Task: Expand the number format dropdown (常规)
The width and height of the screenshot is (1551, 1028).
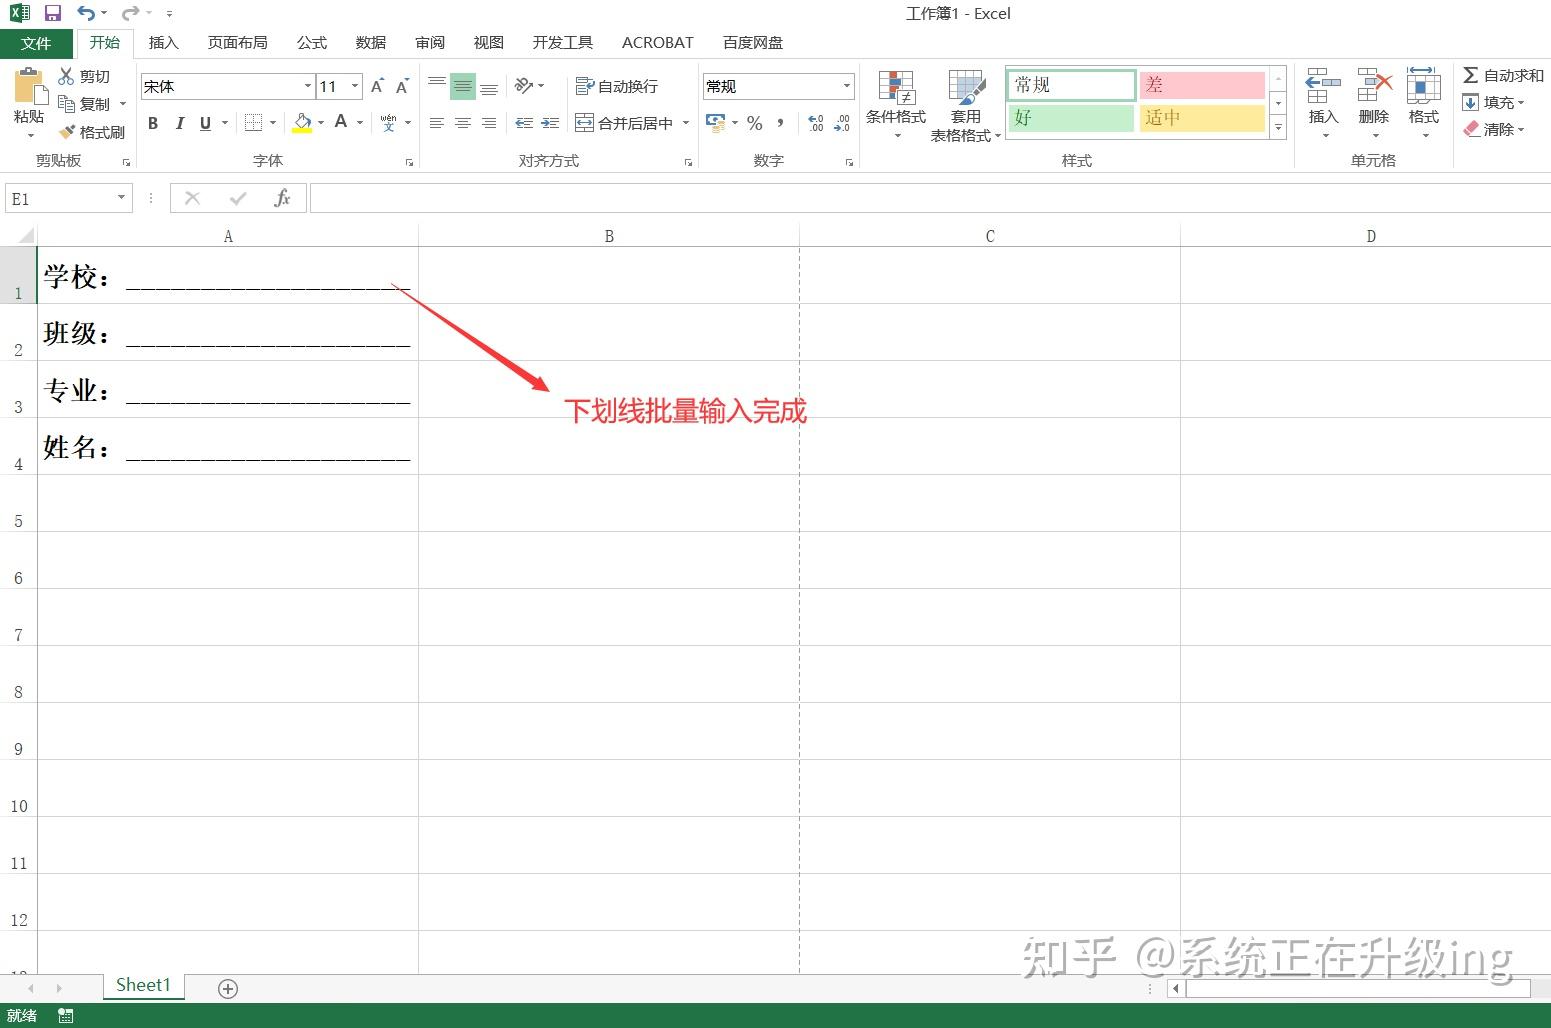Action: pyautogui.click(x=846, y=86)
